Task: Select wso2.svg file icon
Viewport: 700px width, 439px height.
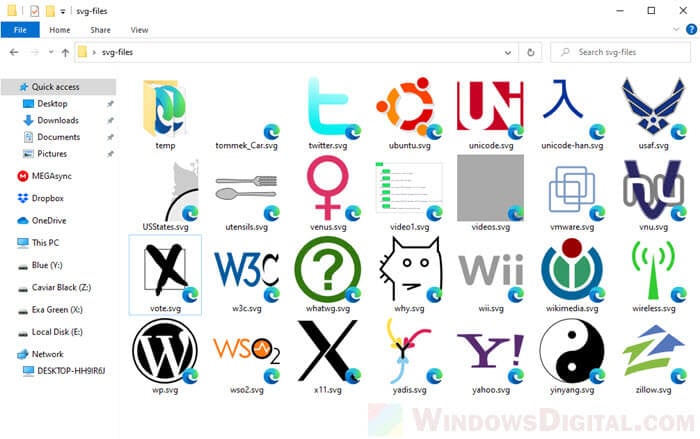Action: [x=246, y=362]
